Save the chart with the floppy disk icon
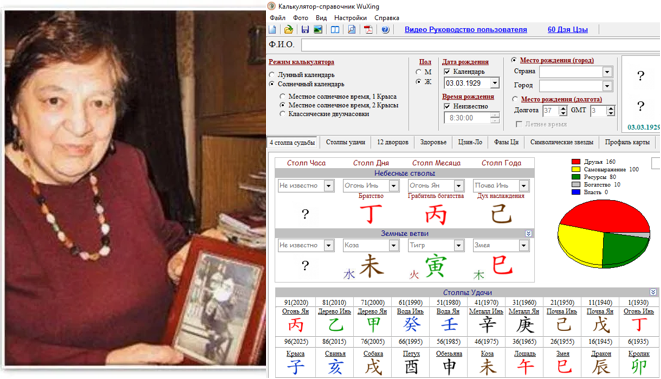661x379 pixels. [305, 30]
